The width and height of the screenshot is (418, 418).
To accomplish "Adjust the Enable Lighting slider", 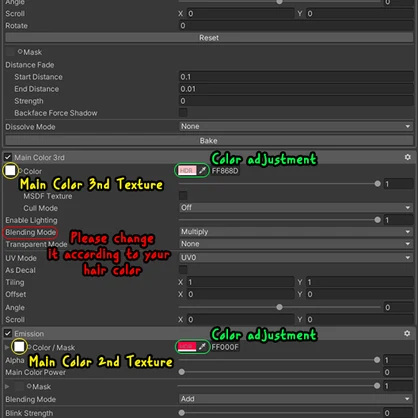I will 279,220.
